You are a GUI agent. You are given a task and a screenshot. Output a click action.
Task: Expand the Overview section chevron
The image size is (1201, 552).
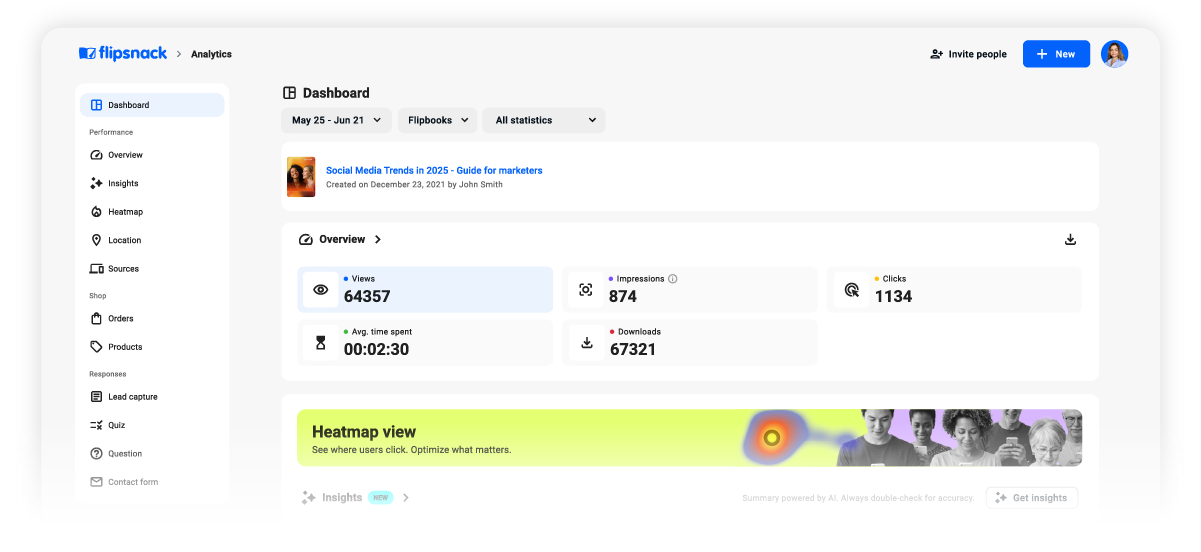[x=378, y=240]
